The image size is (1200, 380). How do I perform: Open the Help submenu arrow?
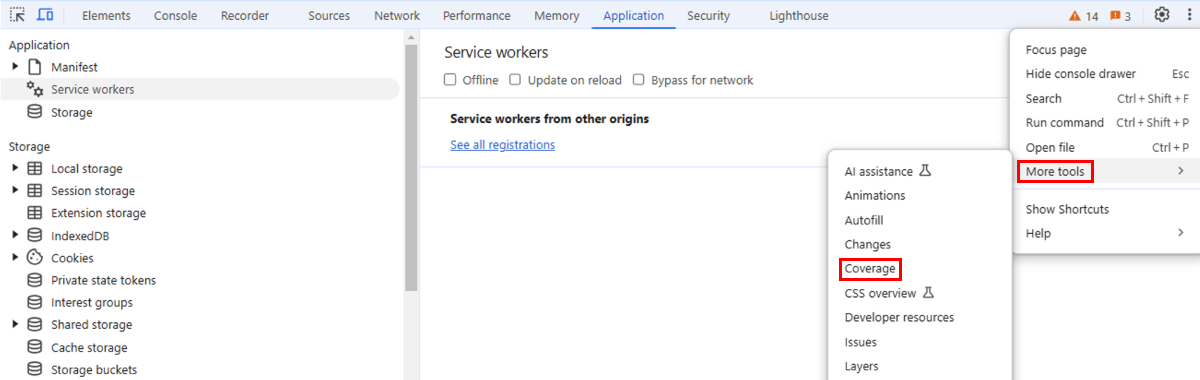[1181, 233]
